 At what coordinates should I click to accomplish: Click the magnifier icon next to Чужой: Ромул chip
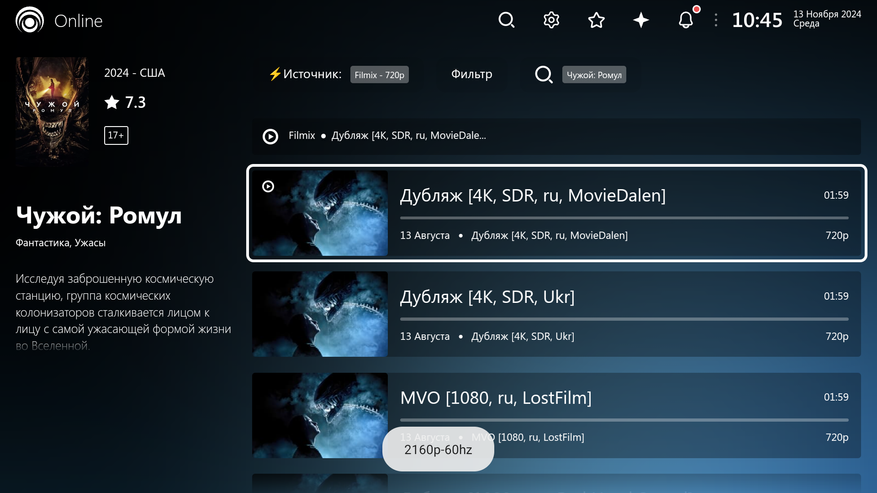[544, 74]
